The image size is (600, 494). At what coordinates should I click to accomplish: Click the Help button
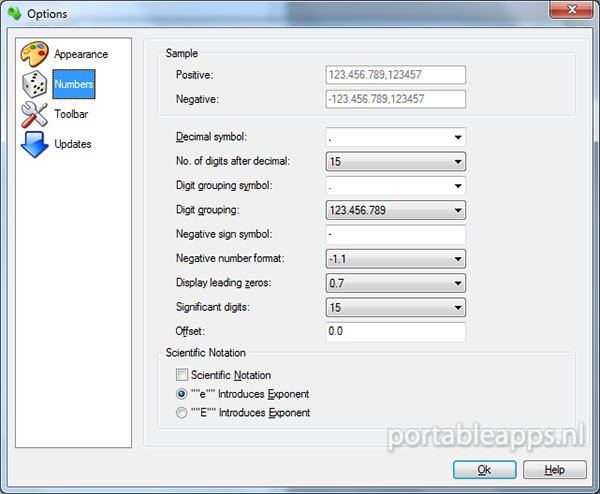[x=554, y=469]
